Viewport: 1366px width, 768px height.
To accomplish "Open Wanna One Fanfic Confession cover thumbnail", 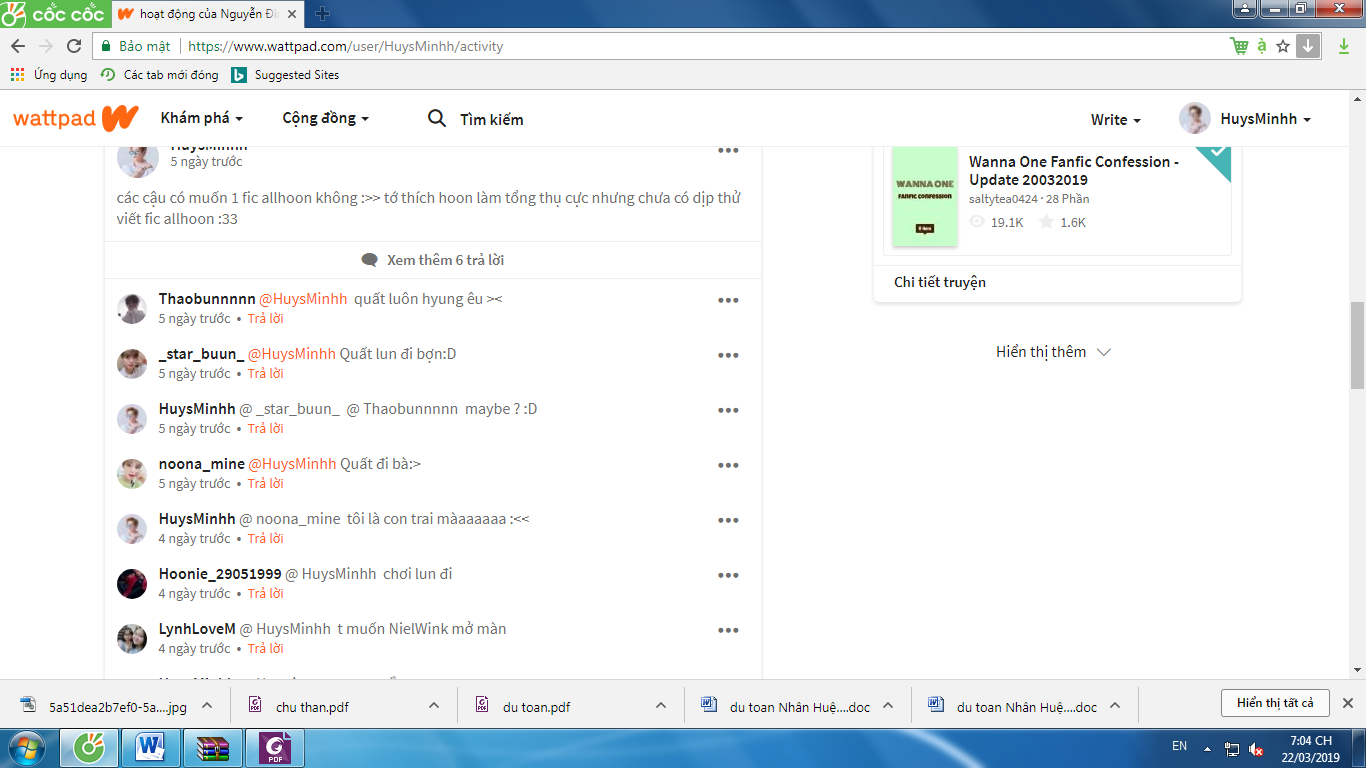I will pyautogui.click(x=924, y=197).
